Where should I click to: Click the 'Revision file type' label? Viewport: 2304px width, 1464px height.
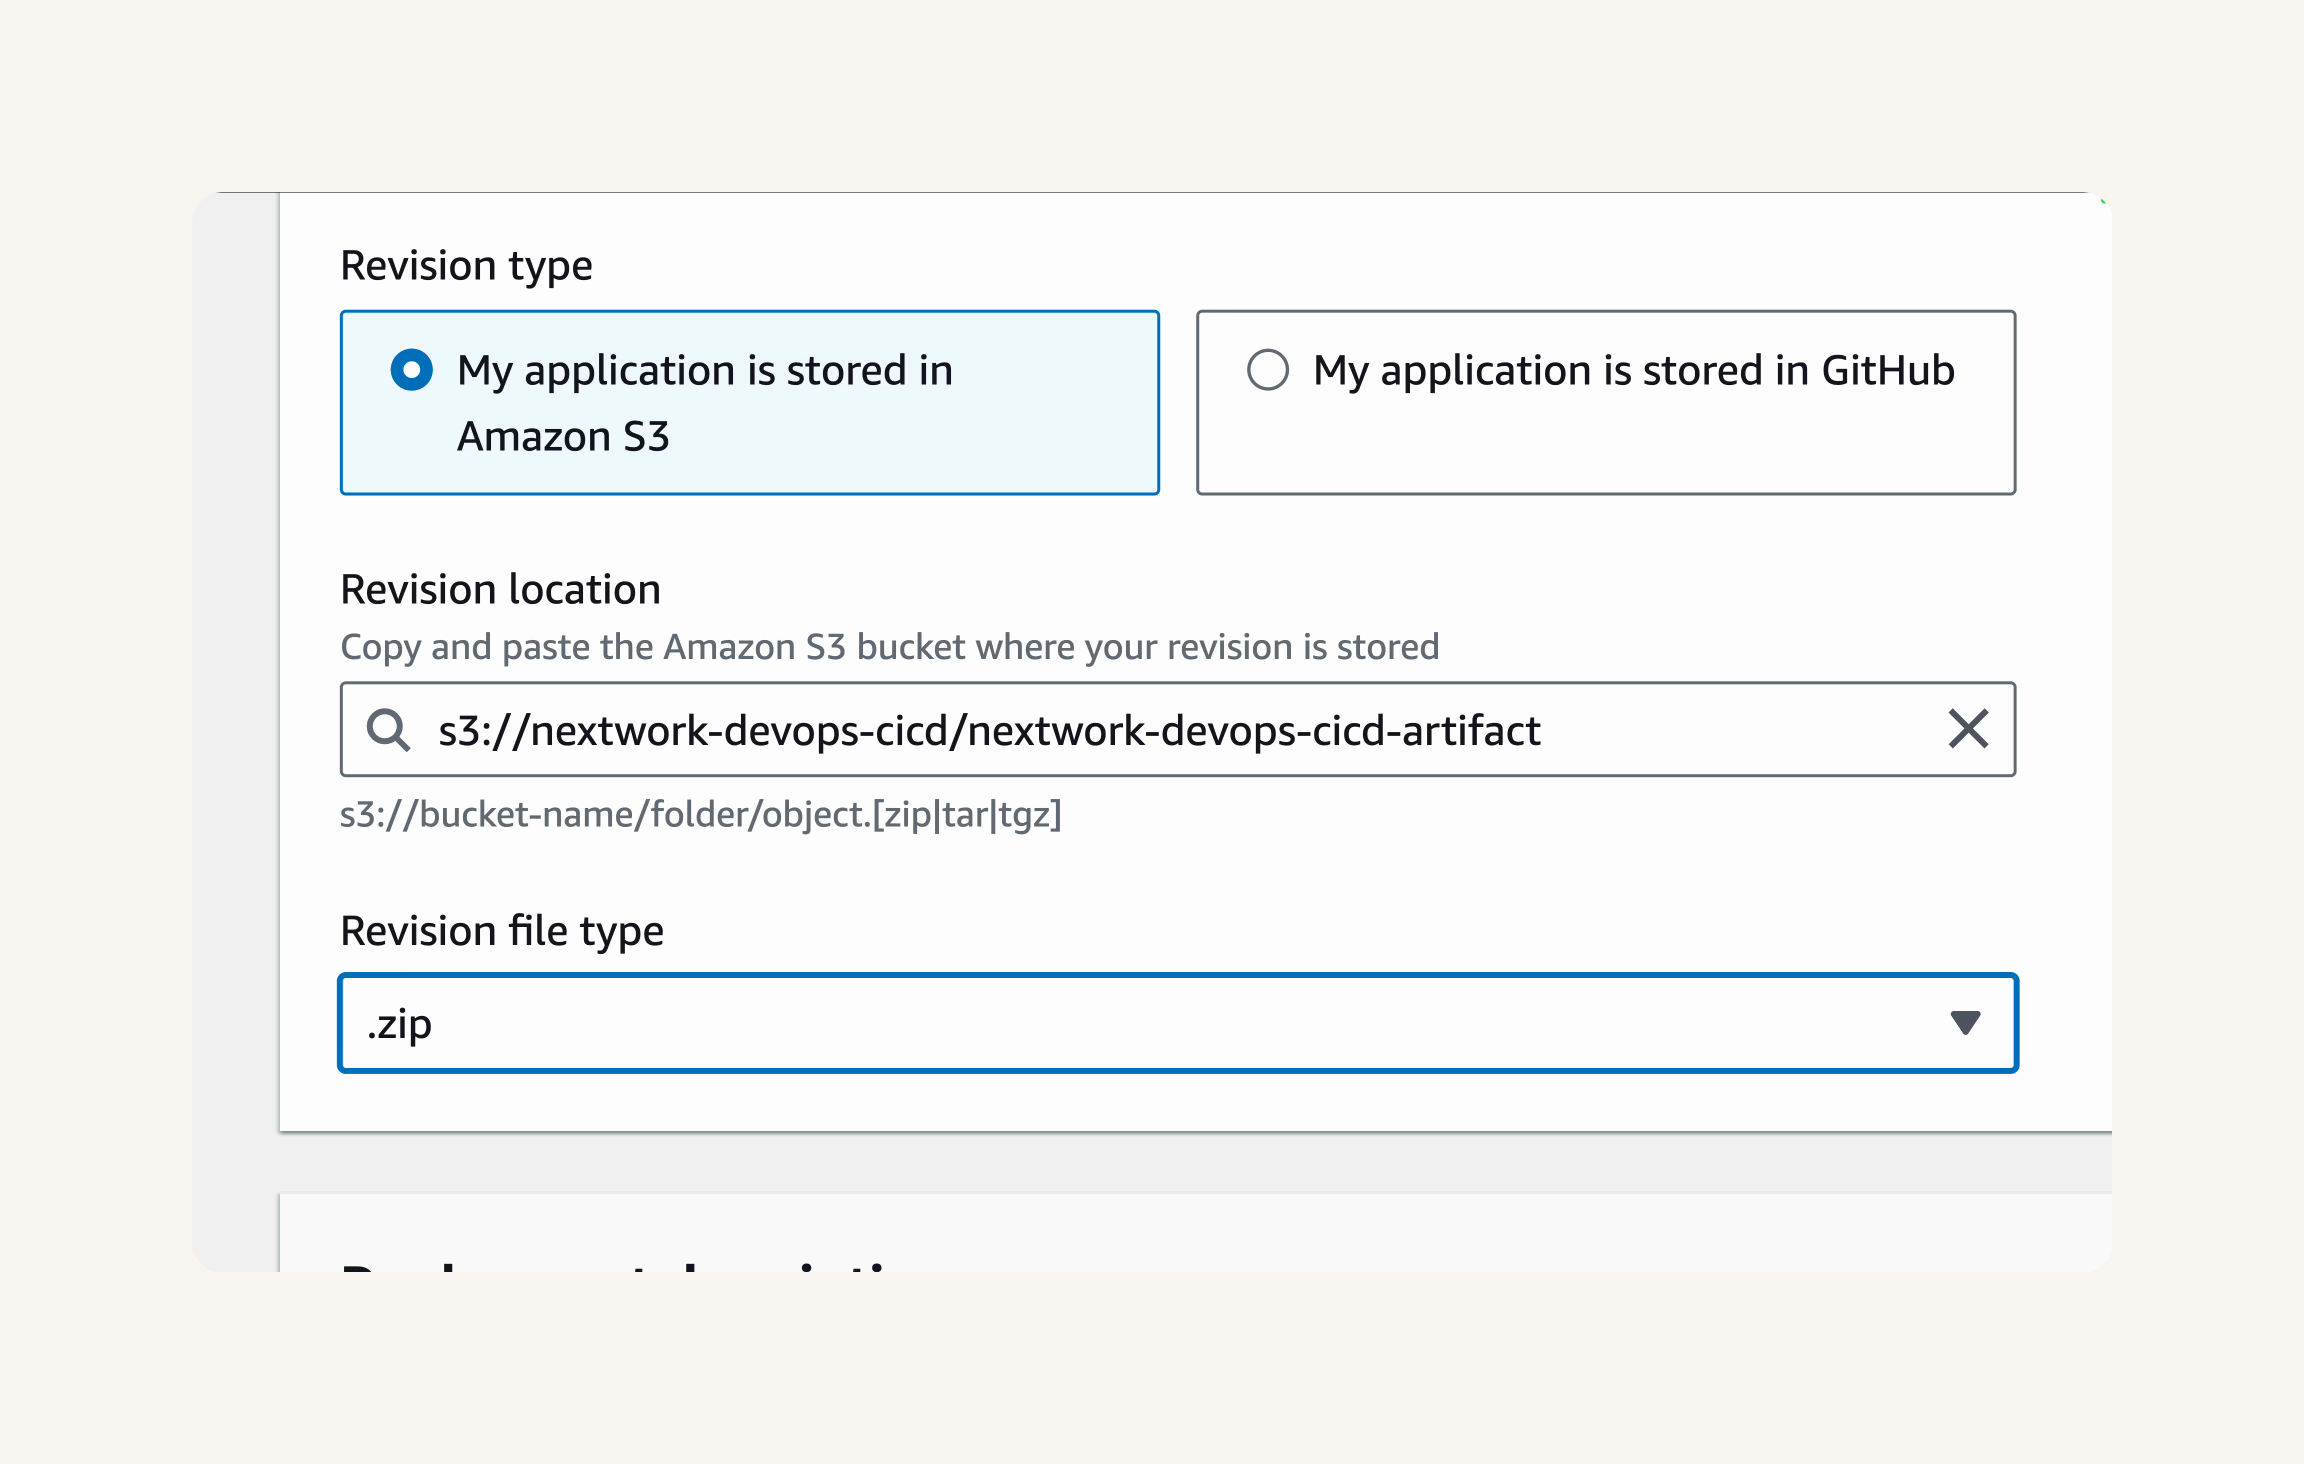(502, 931)
